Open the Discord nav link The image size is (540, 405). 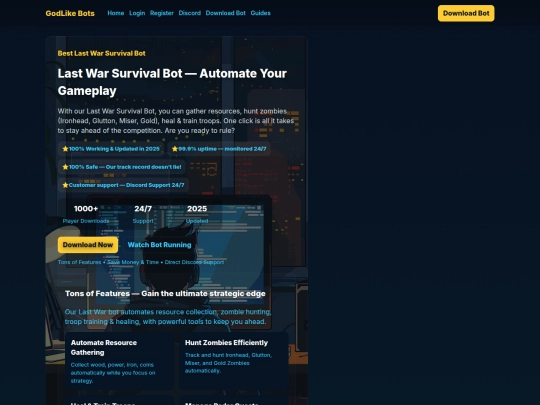[x=190, y=13]
